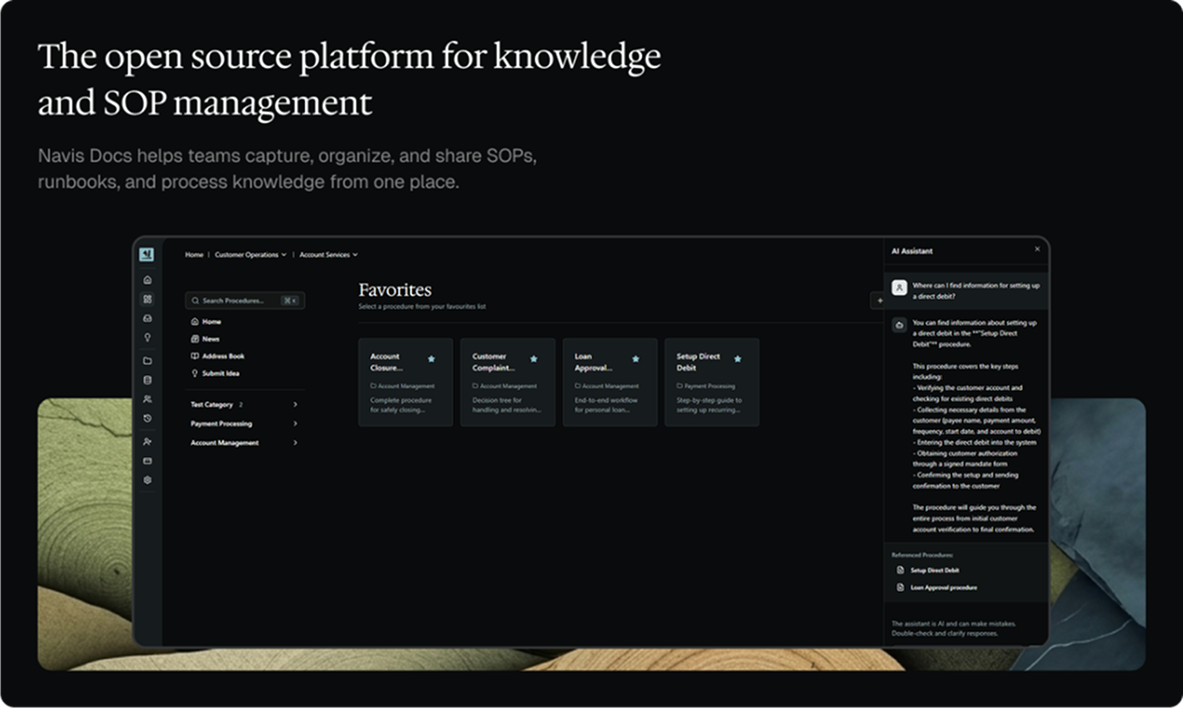Image resolution: width=1183 pixels, height=708 pixels.
Task: Open the Loan Approval procedure card
Action: 610,383
